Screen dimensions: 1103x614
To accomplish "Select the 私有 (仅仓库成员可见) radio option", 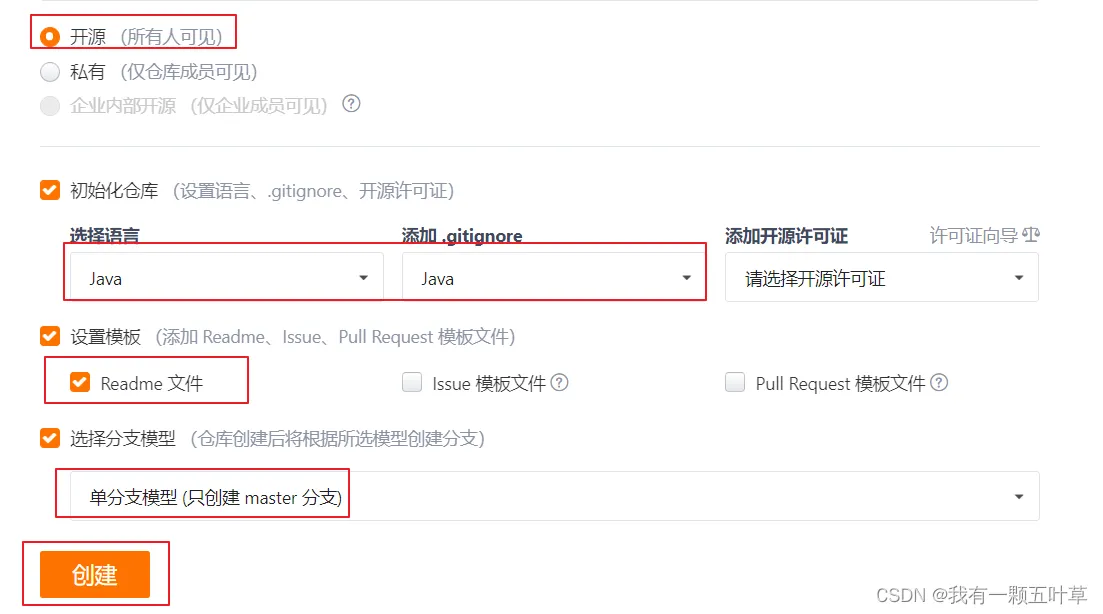I will coord(50,72).
